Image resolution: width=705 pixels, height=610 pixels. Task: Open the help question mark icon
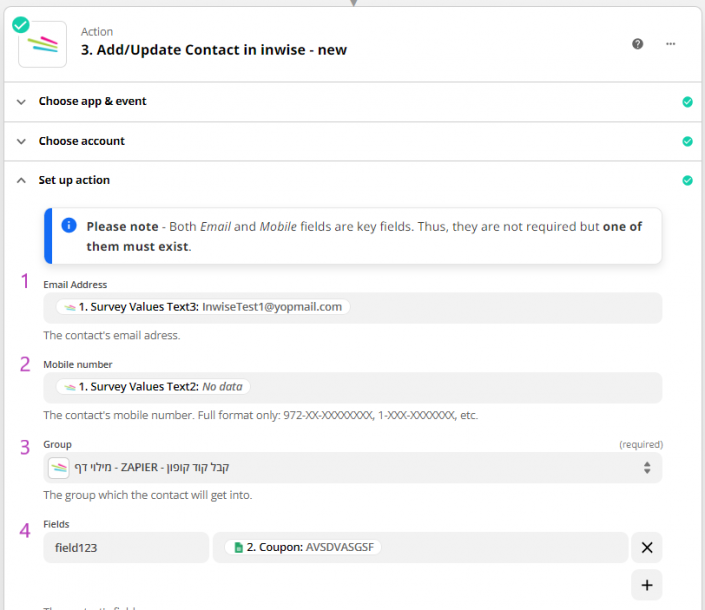pos(637,44)
